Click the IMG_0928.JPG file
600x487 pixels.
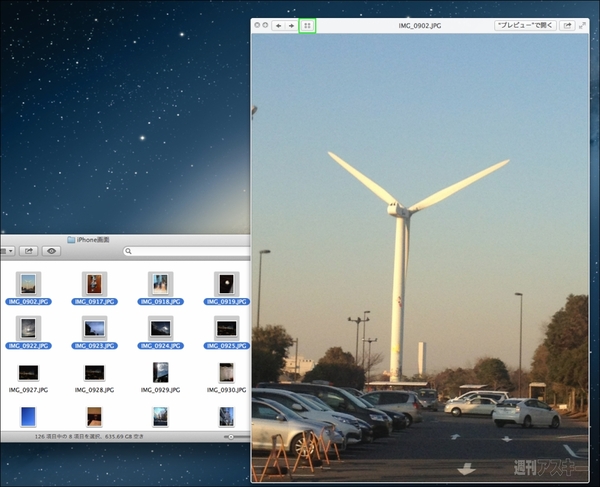click(94, 372)
